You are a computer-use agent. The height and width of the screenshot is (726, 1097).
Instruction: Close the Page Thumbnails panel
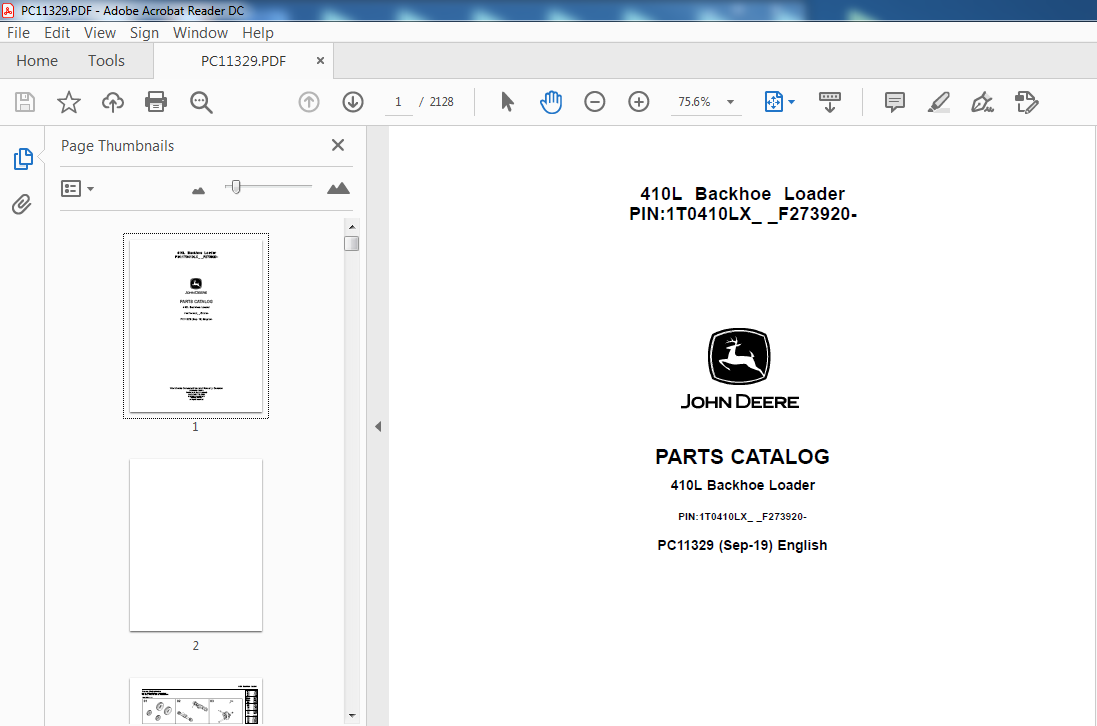338,145
